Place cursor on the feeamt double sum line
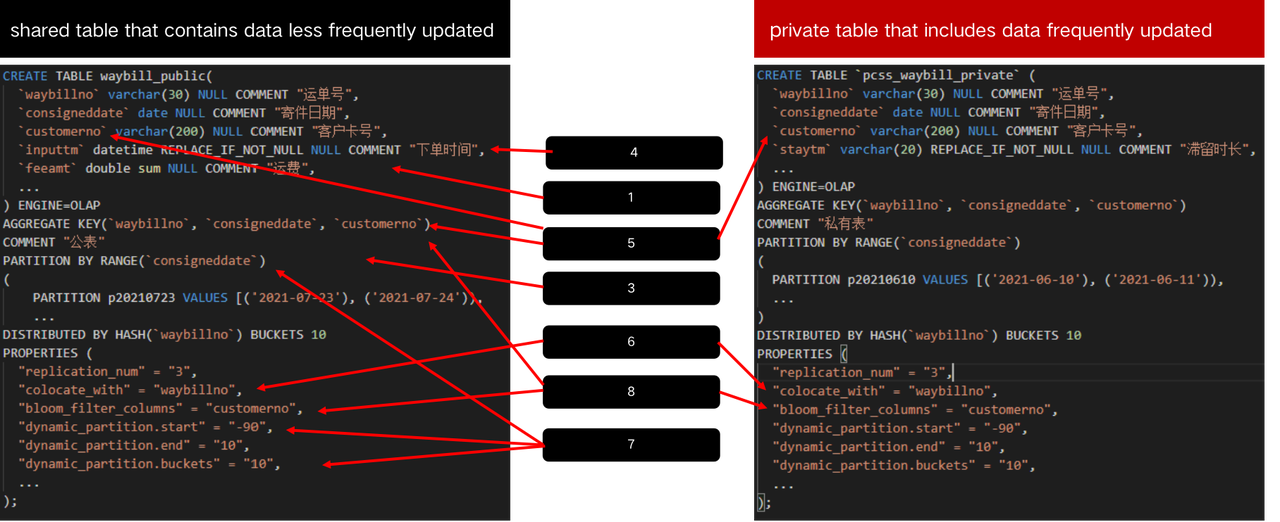The height and width of the screenshot is (522, 1280). coord(165,169)
